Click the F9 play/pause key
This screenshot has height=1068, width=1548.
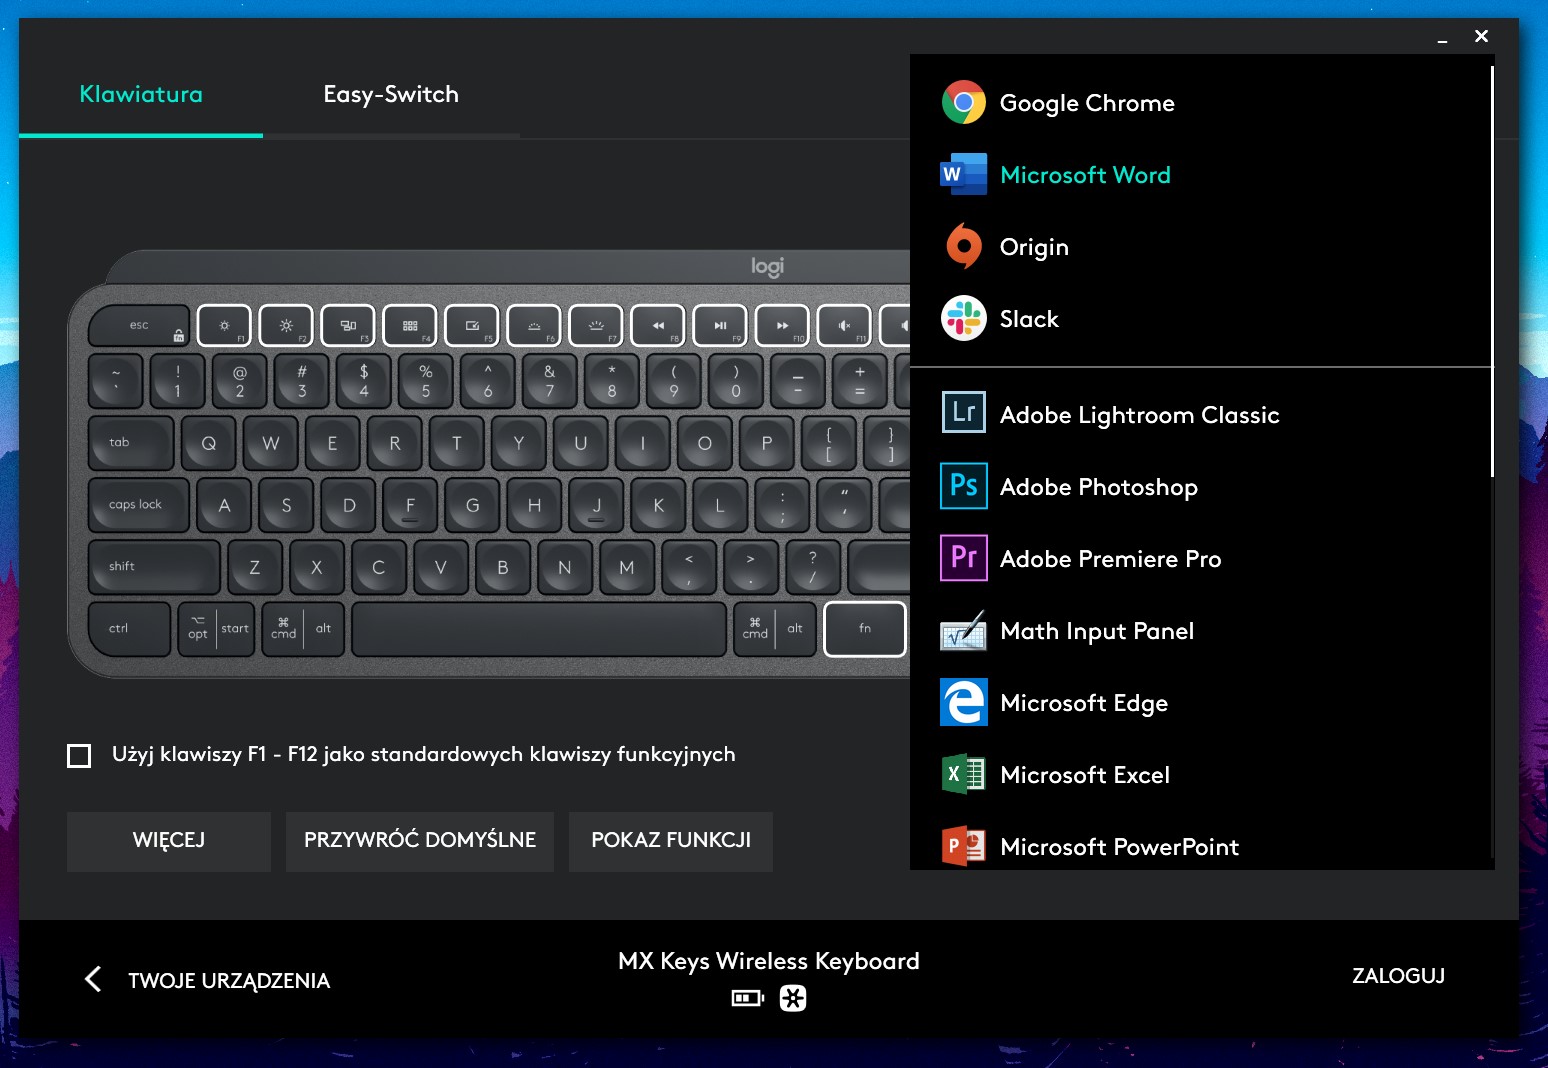720,326
